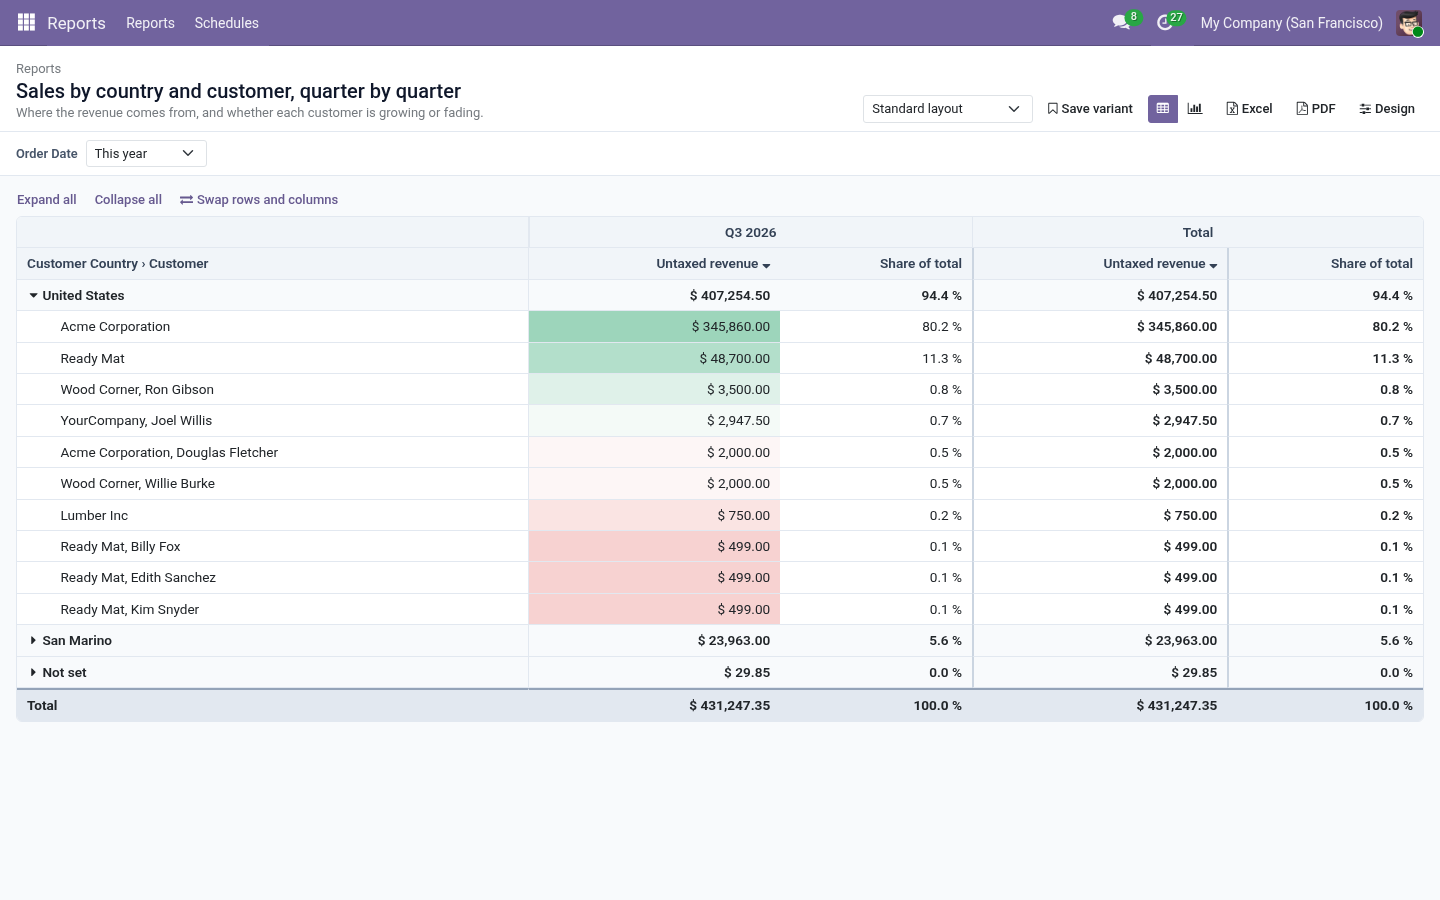Click Collapse all
Screen dimensions: 1440x900
(x=128, y=200)
